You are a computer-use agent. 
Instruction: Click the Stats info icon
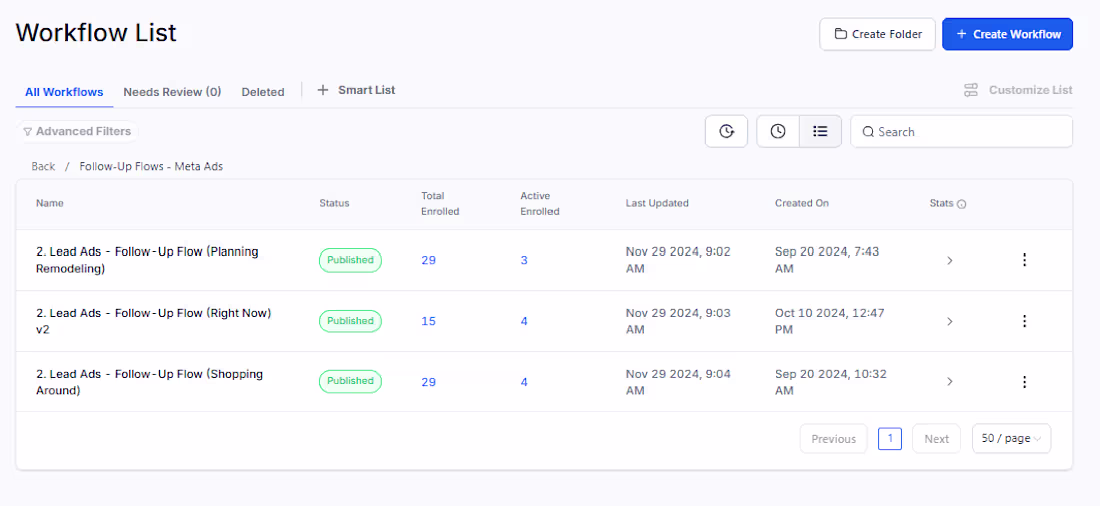point(962,204)
